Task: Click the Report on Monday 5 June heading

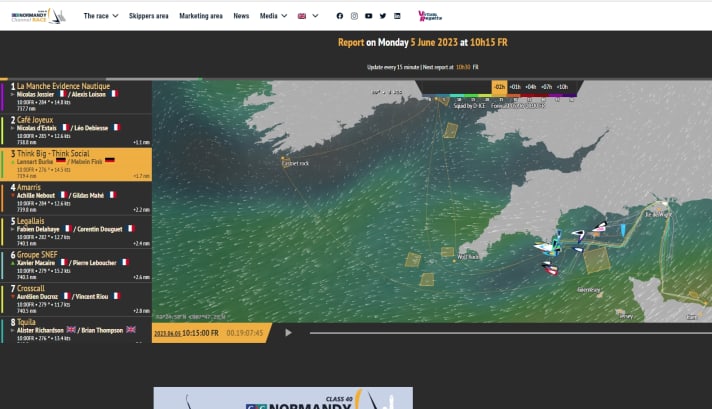Action: 423,42
